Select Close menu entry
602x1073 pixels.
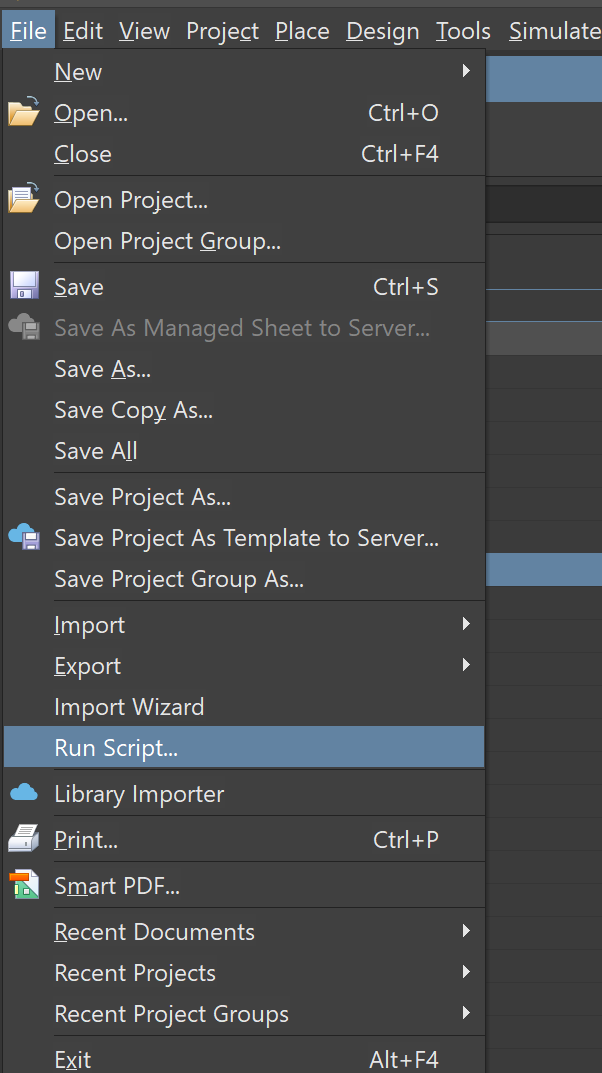[244, 153]
